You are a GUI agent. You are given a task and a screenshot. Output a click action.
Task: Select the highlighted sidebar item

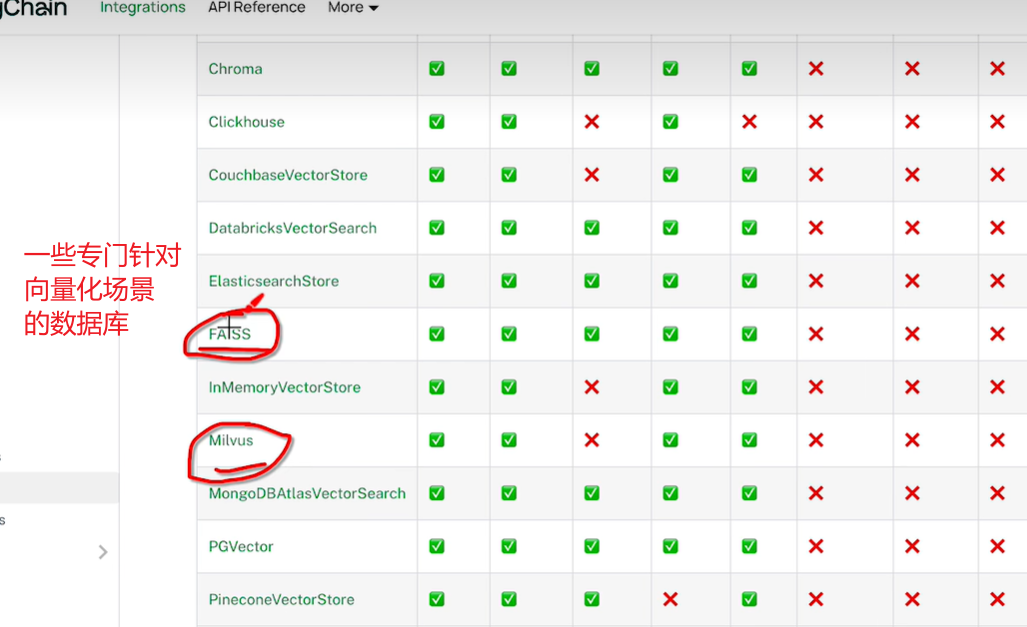pos(59,488)
